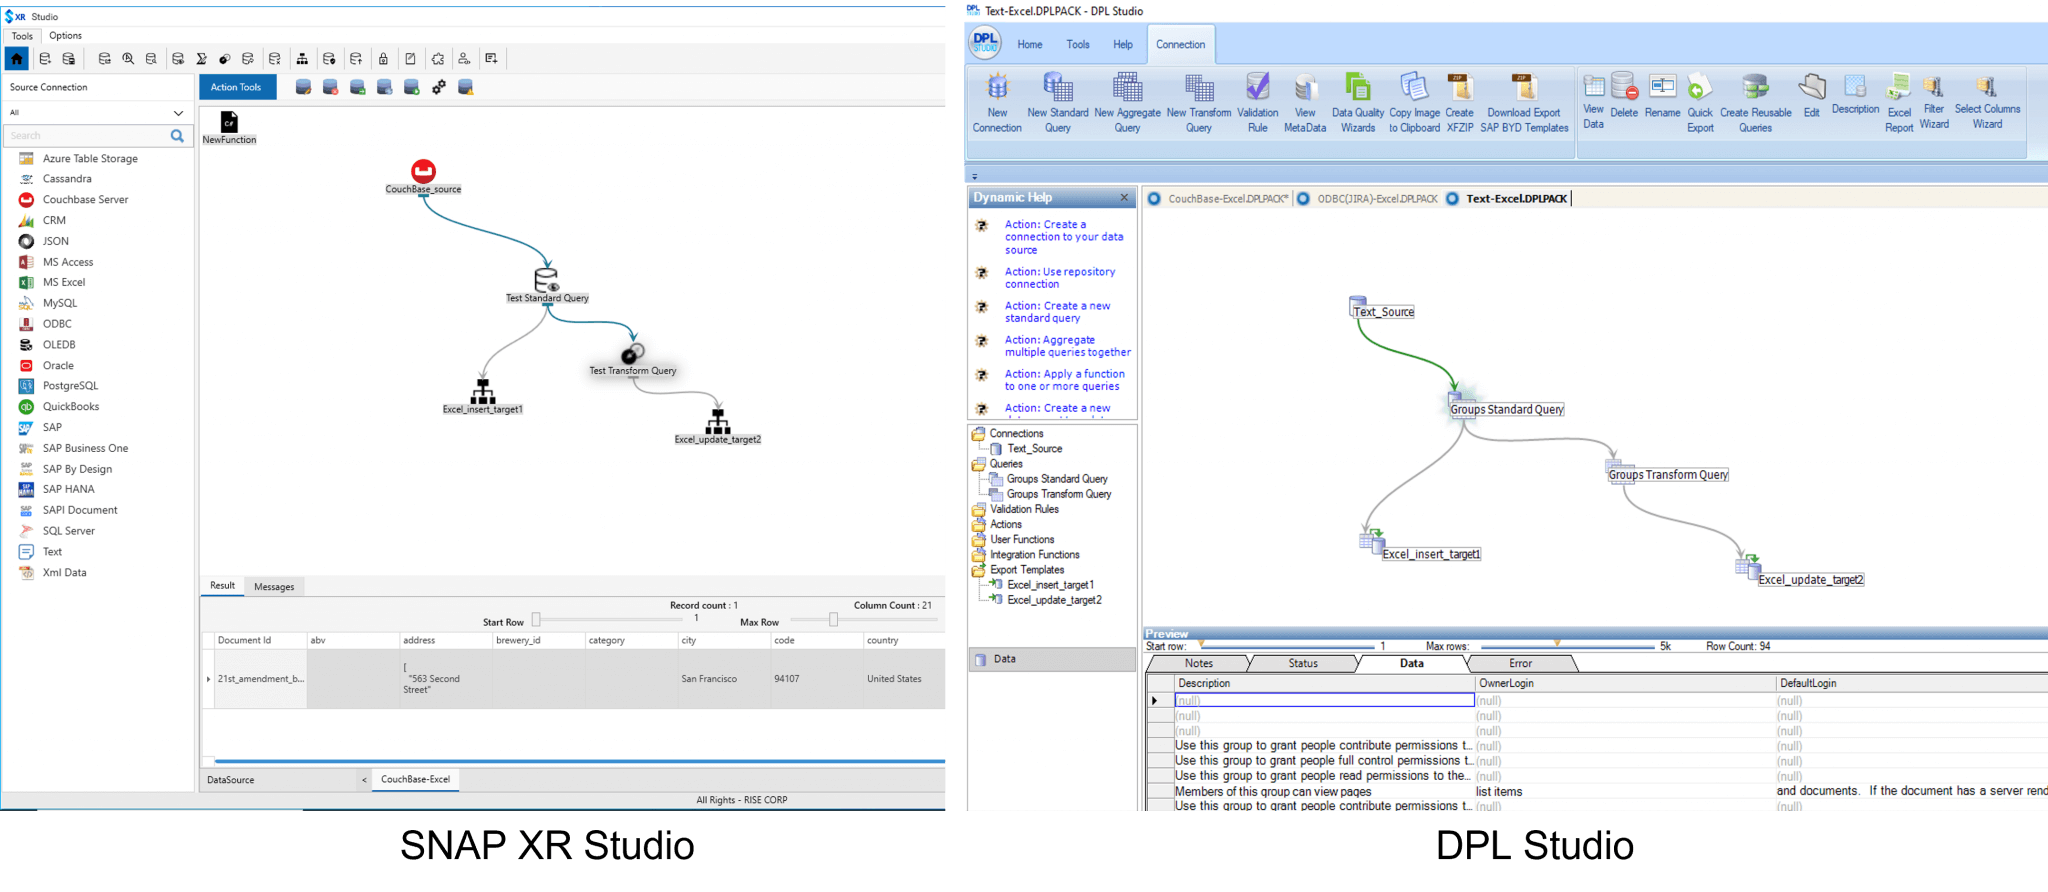Create a New Standard Query
The image size is (2048, 892).
pyautogui.click(x=1058, y=103)
